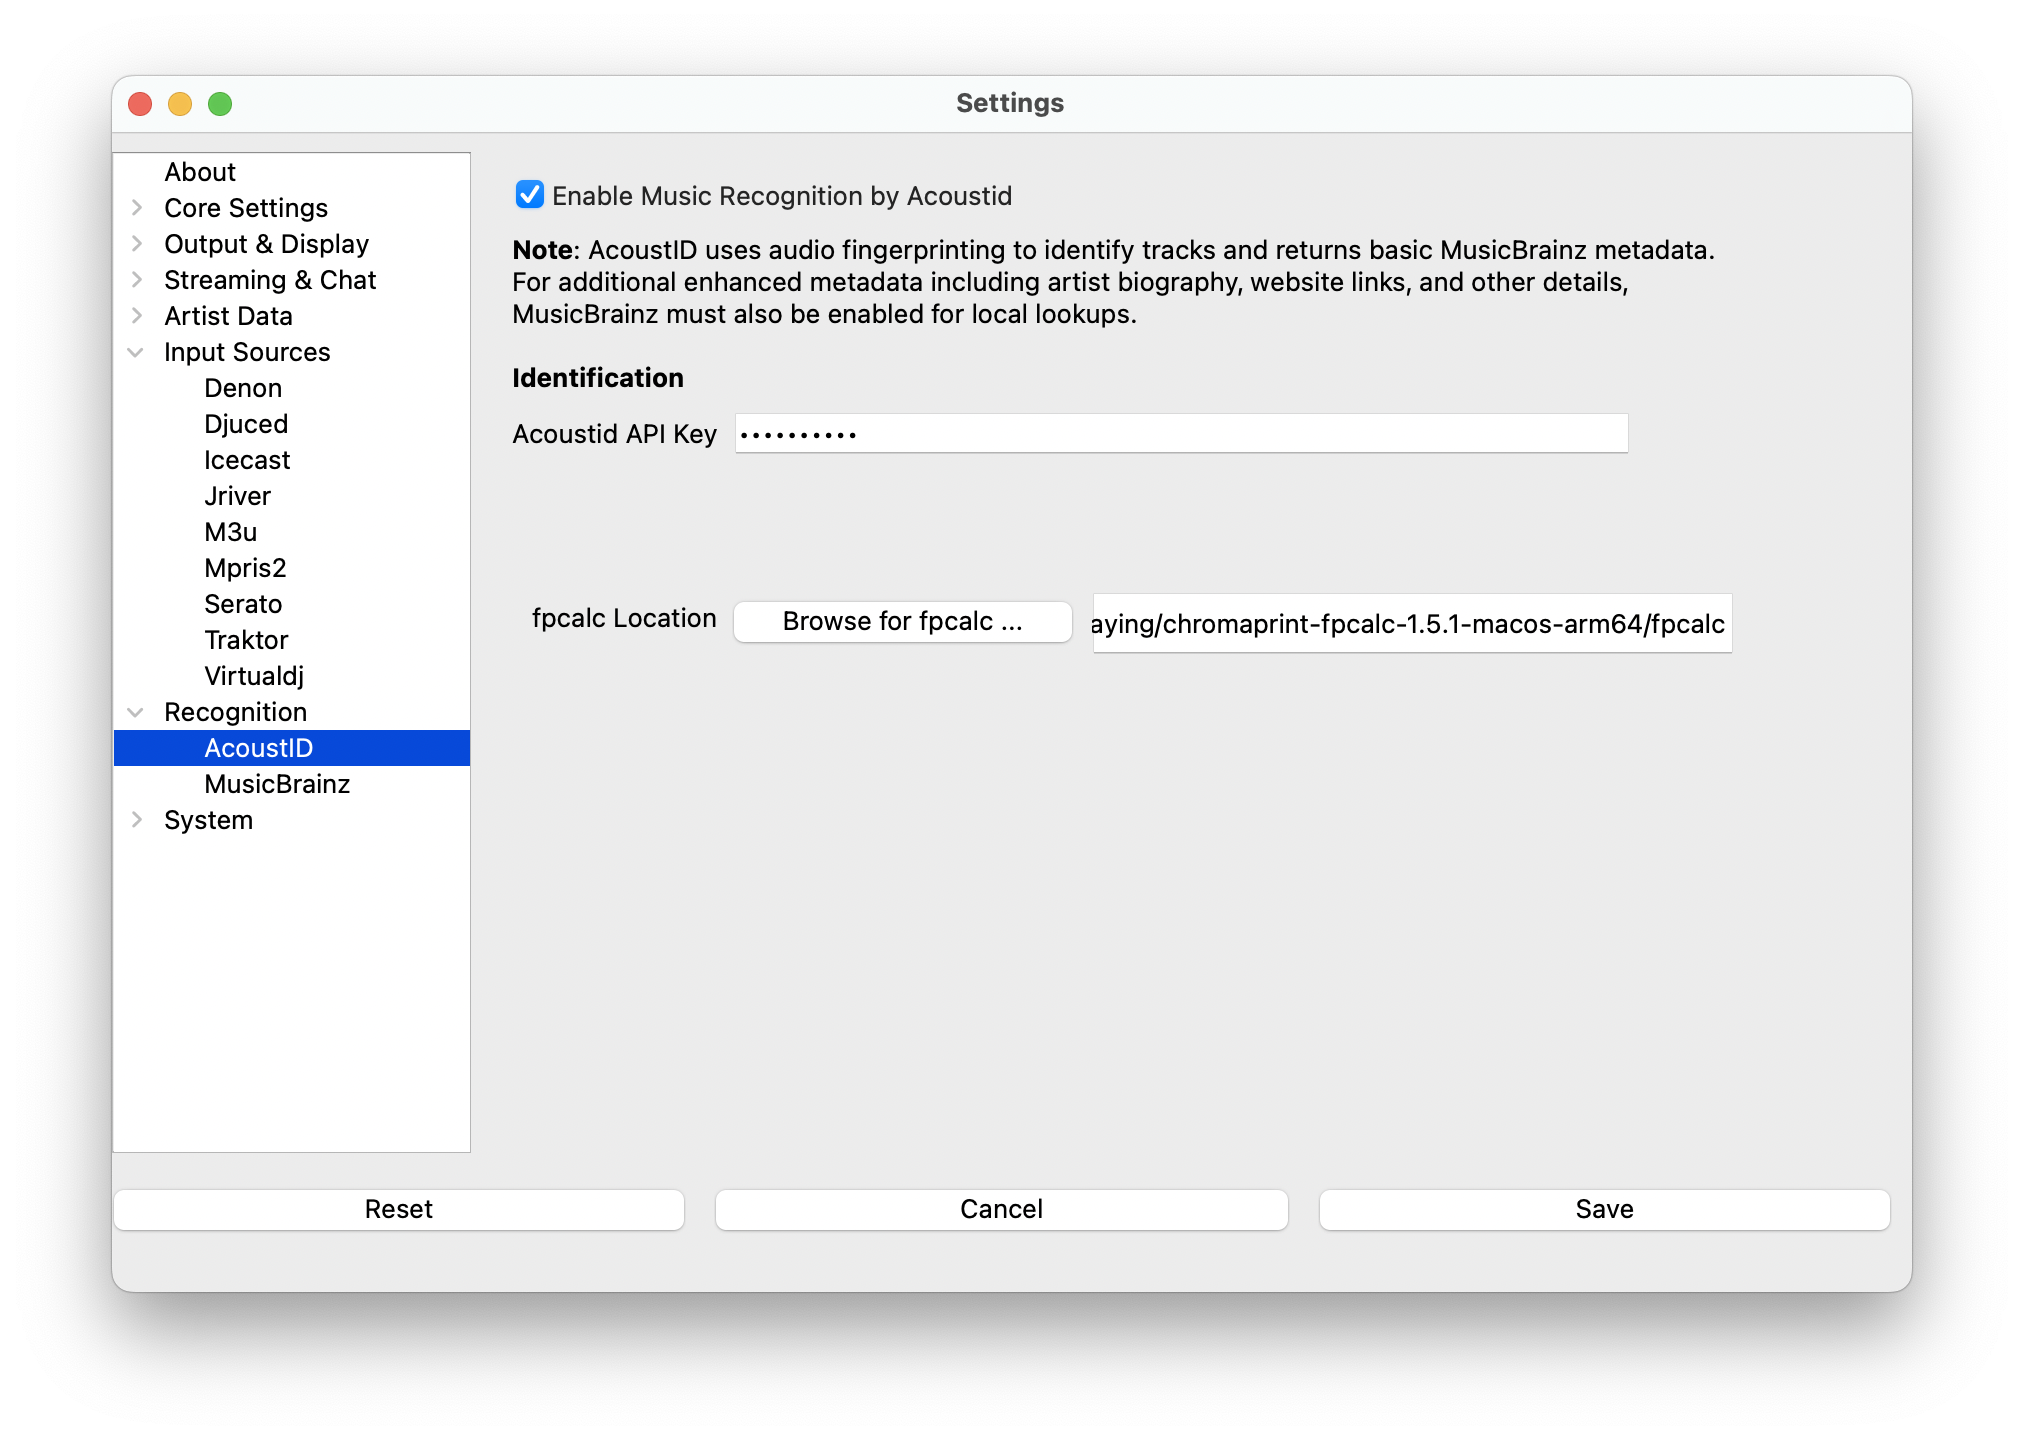Open the Serato input source settings
The height and width of the screenshot is (1440, 2024).
(x=243, y=604)
